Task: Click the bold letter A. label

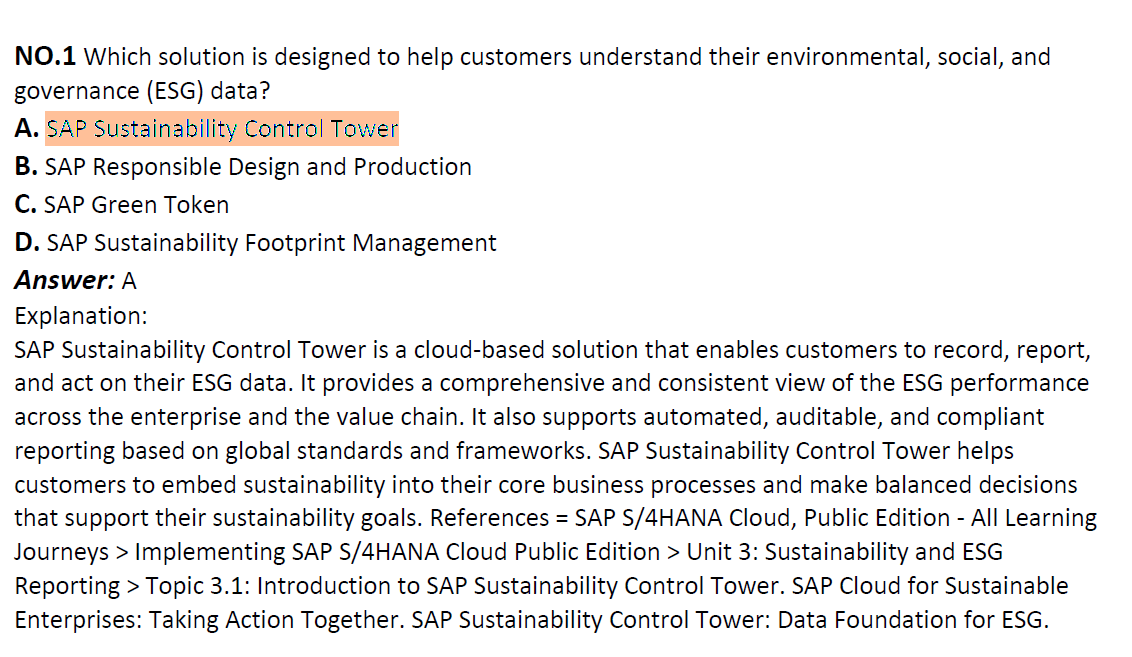Action: 27,129
